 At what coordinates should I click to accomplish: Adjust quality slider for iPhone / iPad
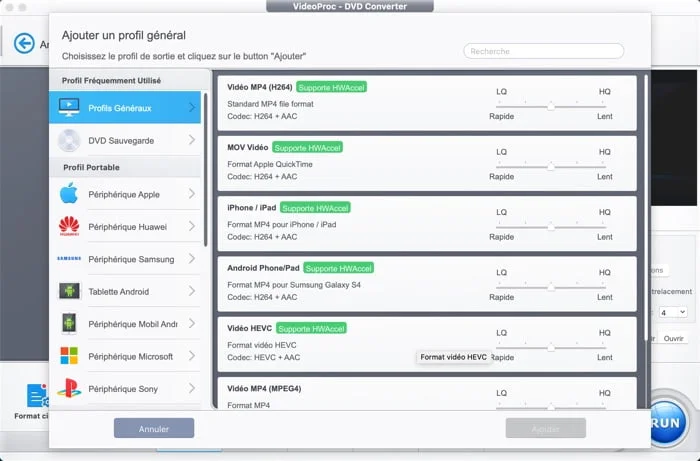click(551, 227)
